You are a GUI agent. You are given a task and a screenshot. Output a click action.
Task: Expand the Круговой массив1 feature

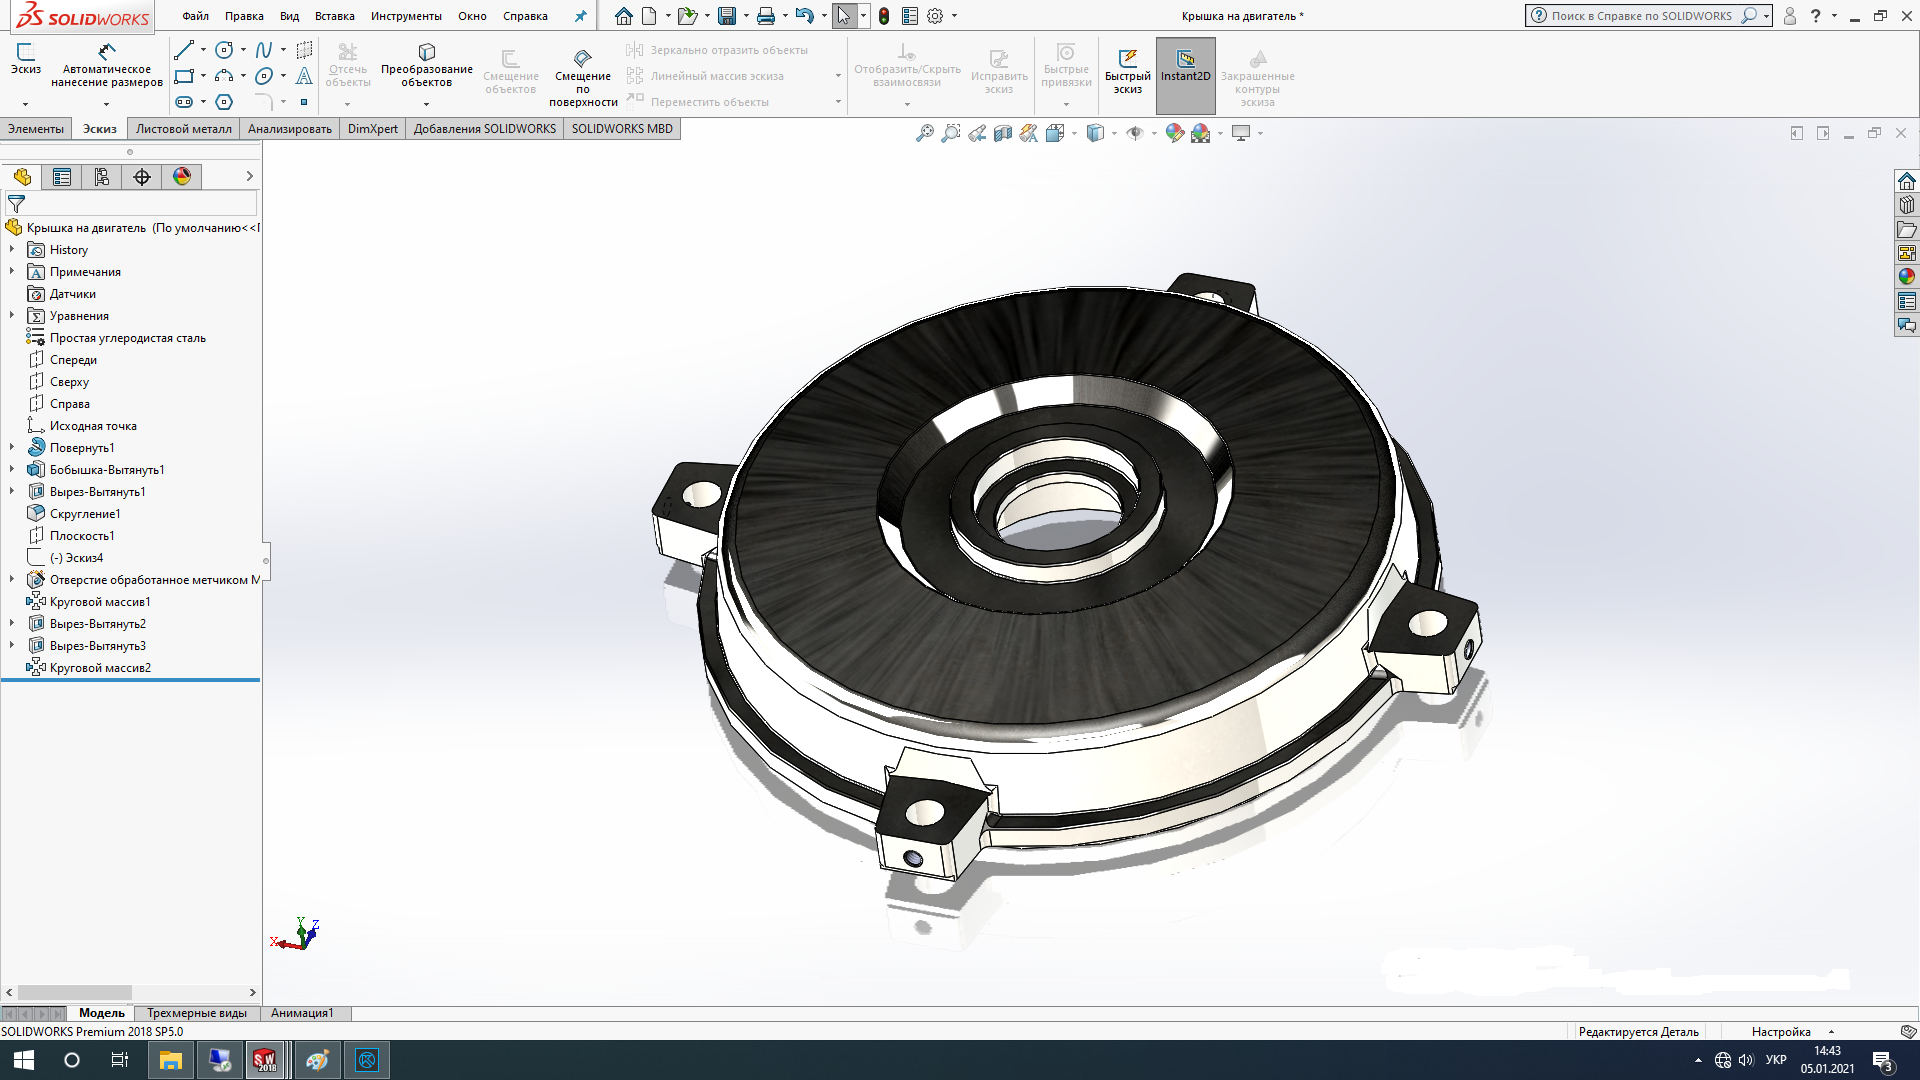tap(13, 601)
